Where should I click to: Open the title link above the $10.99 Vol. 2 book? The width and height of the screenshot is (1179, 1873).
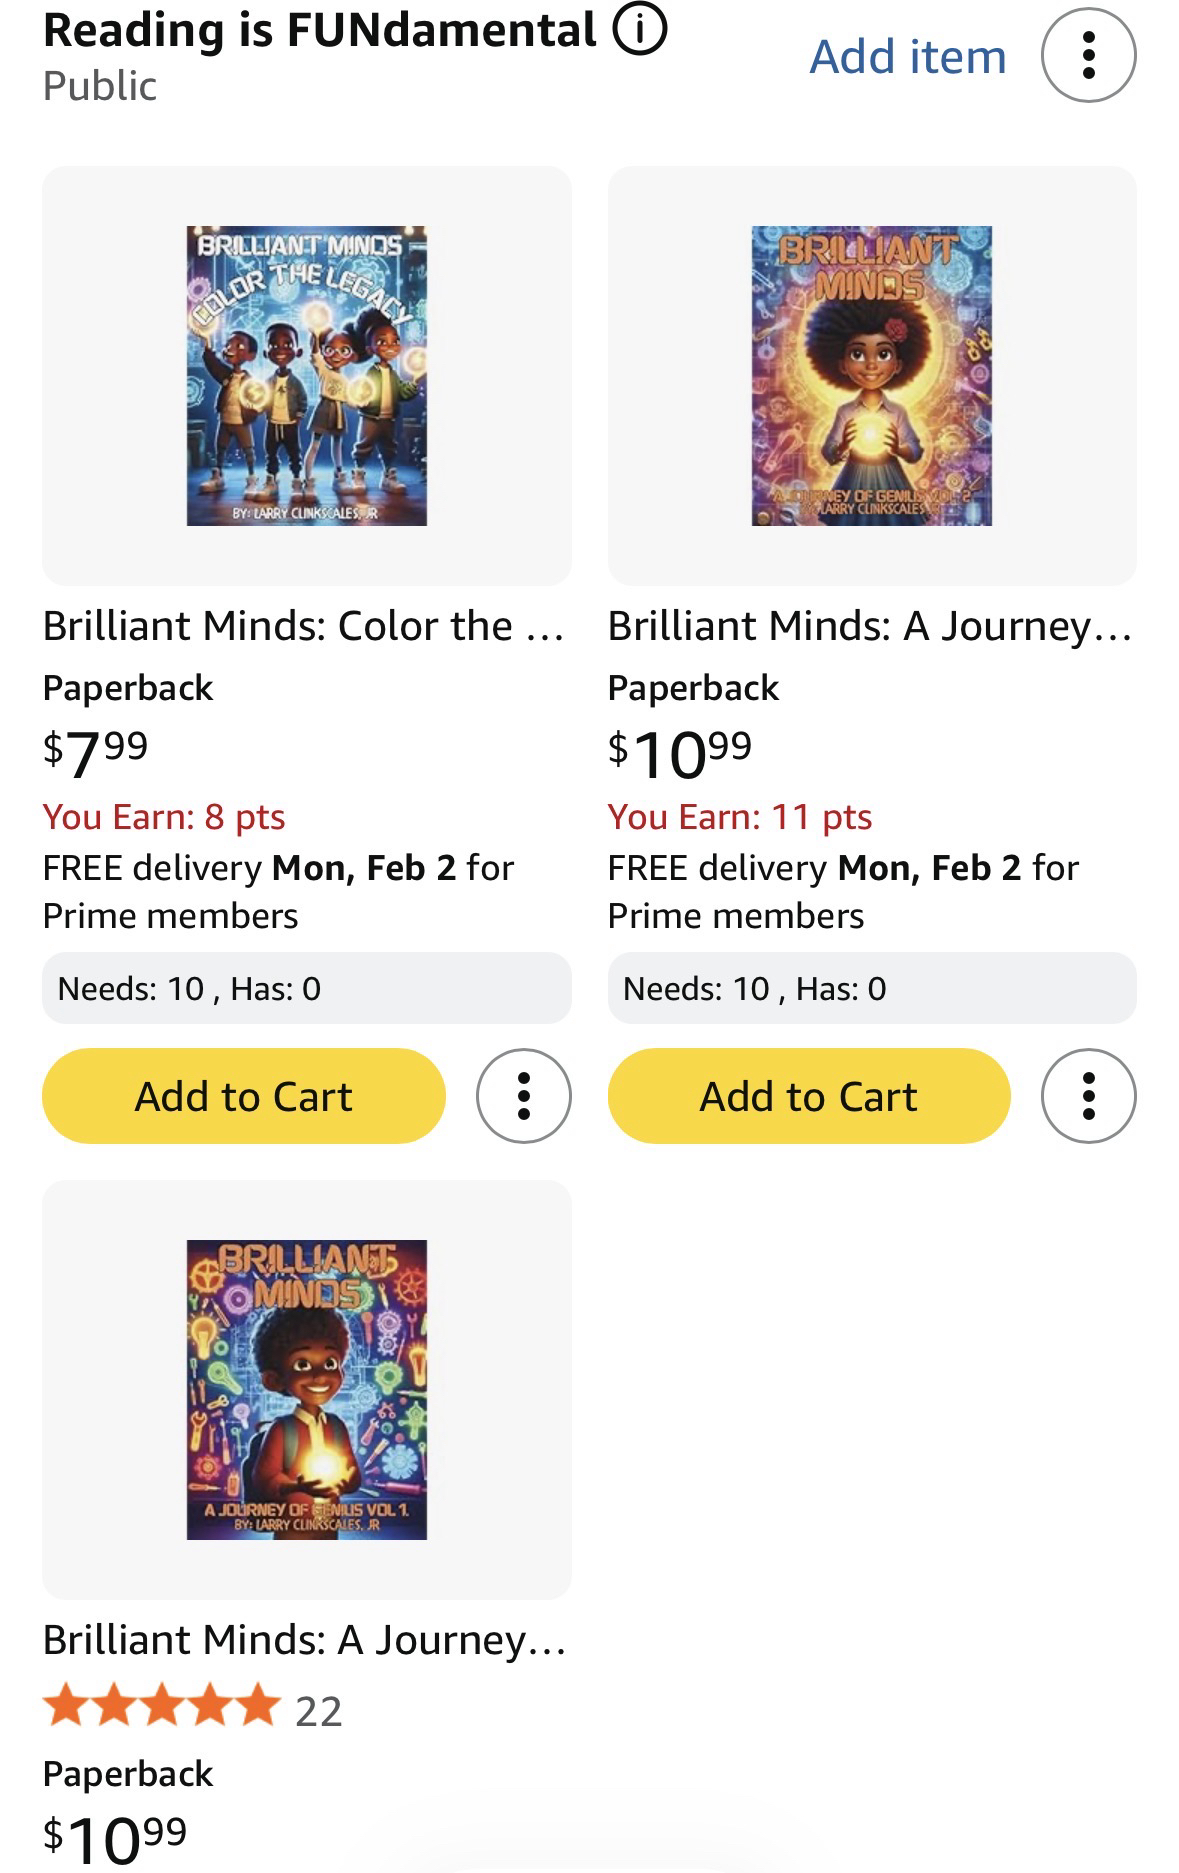[869, 626]
